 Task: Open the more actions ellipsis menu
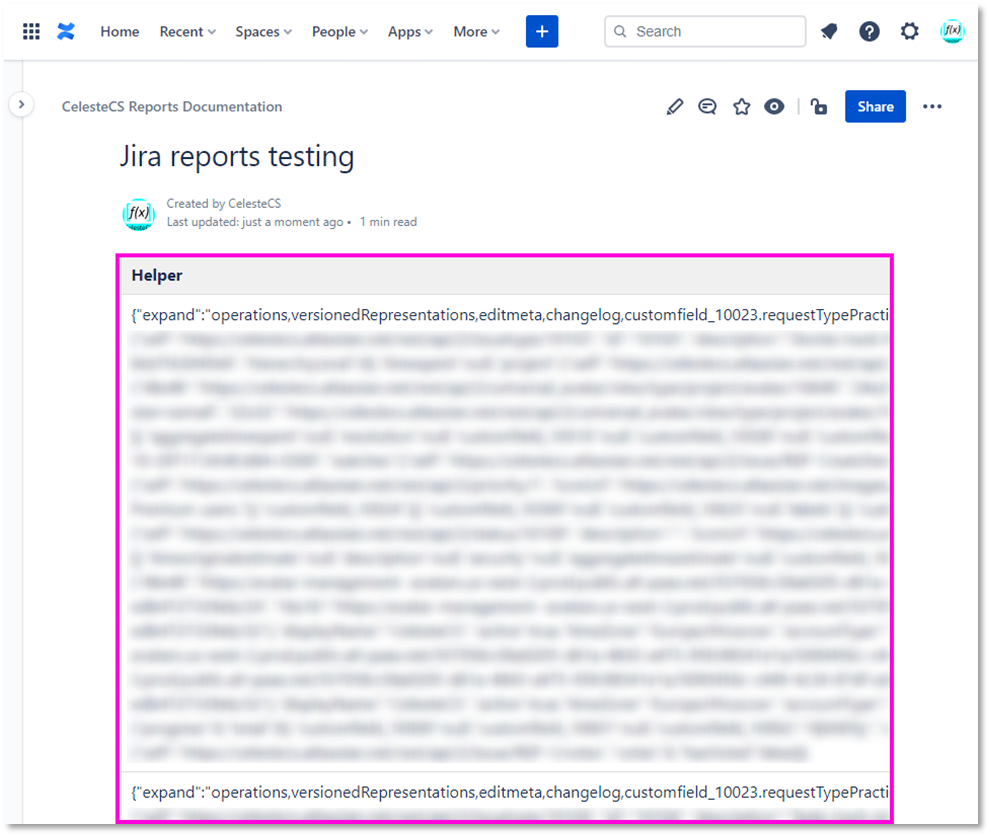(932, 107)
